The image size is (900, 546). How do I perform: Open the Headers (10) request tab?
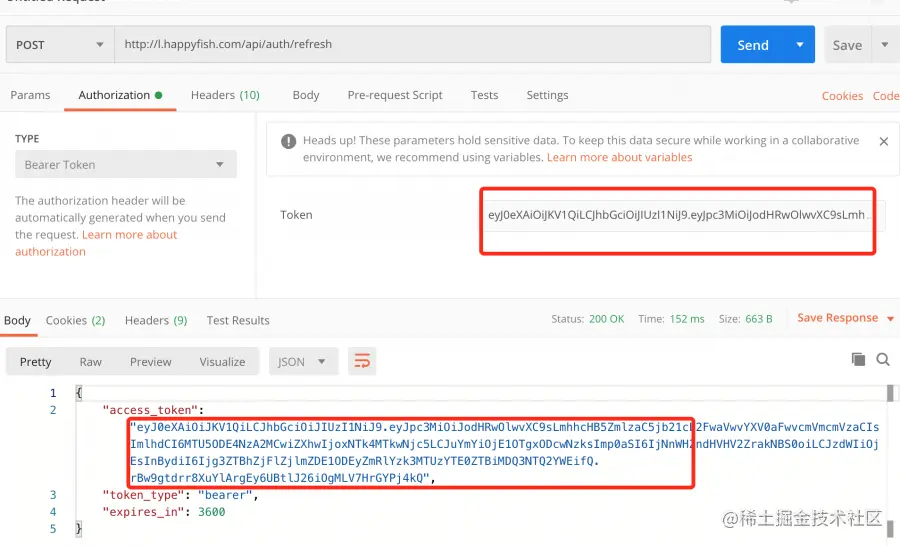(225, 95)
